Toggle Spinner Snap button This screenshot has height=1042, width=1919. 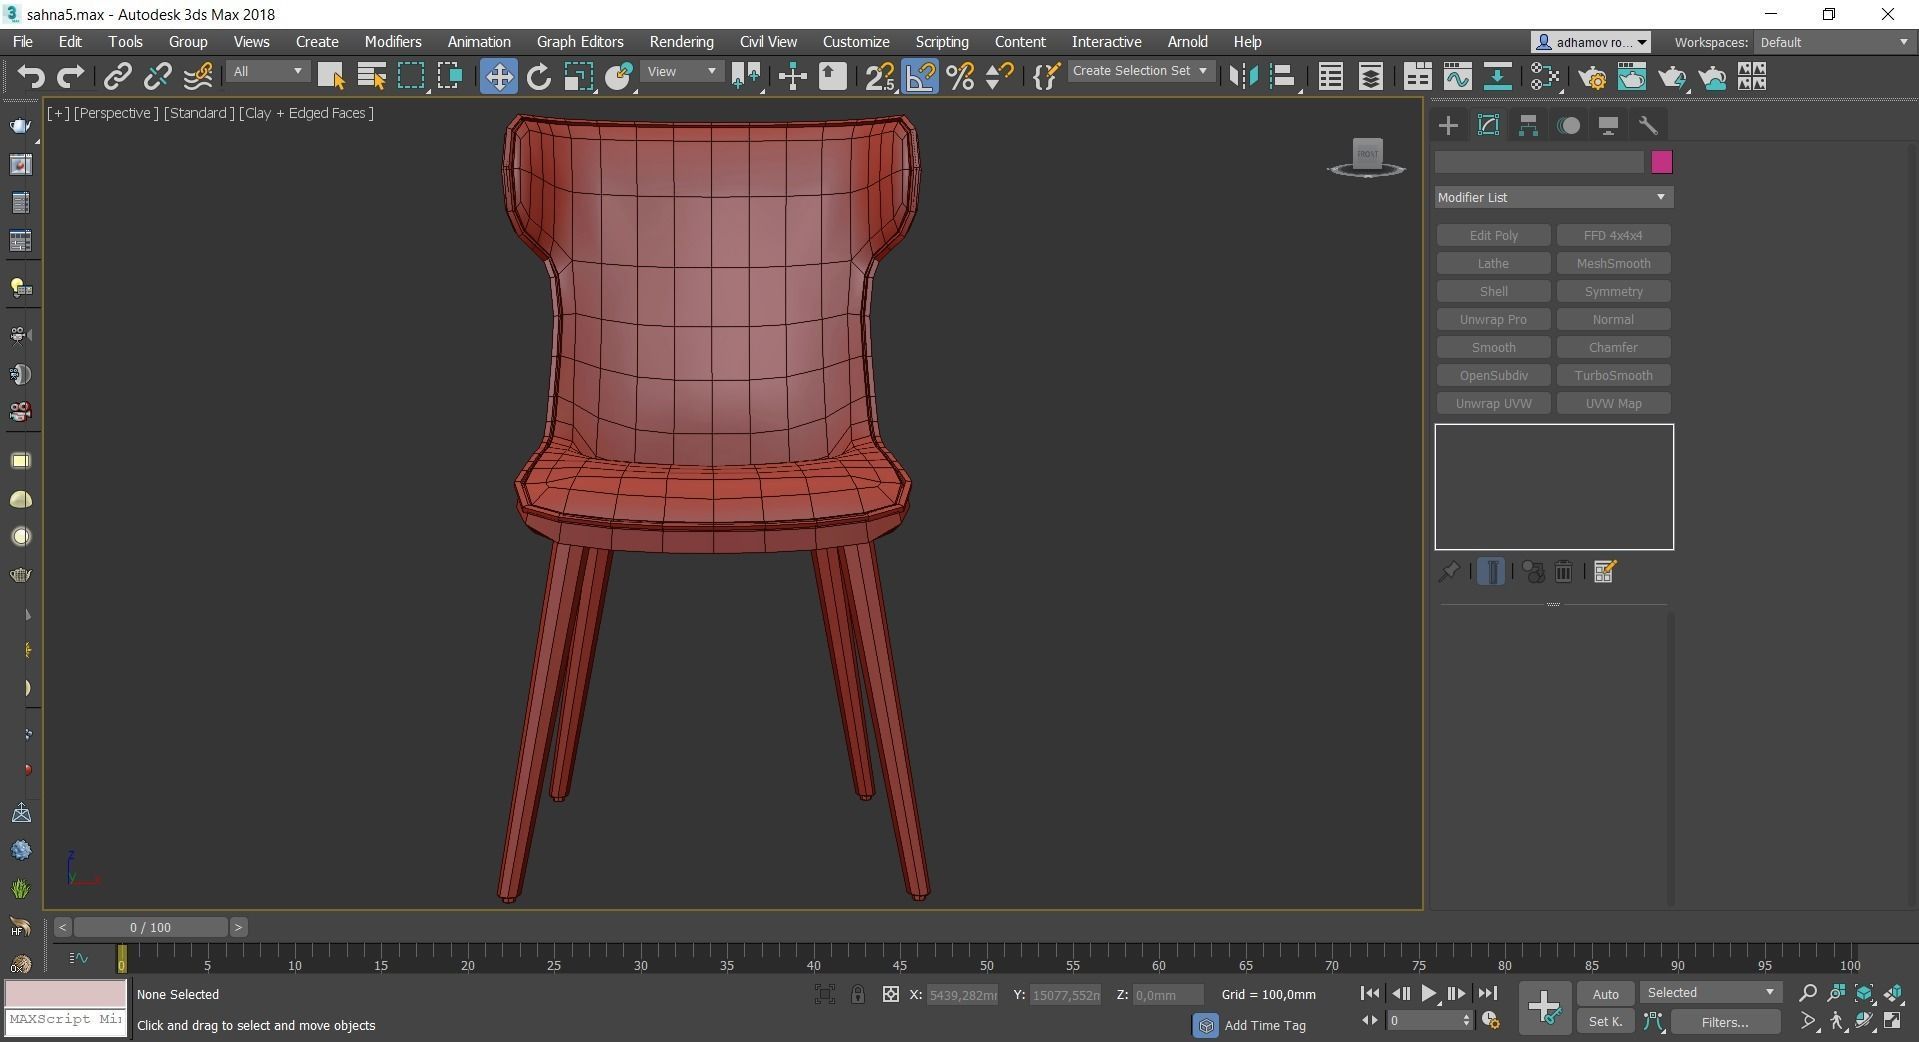click(x=999, y=76)
